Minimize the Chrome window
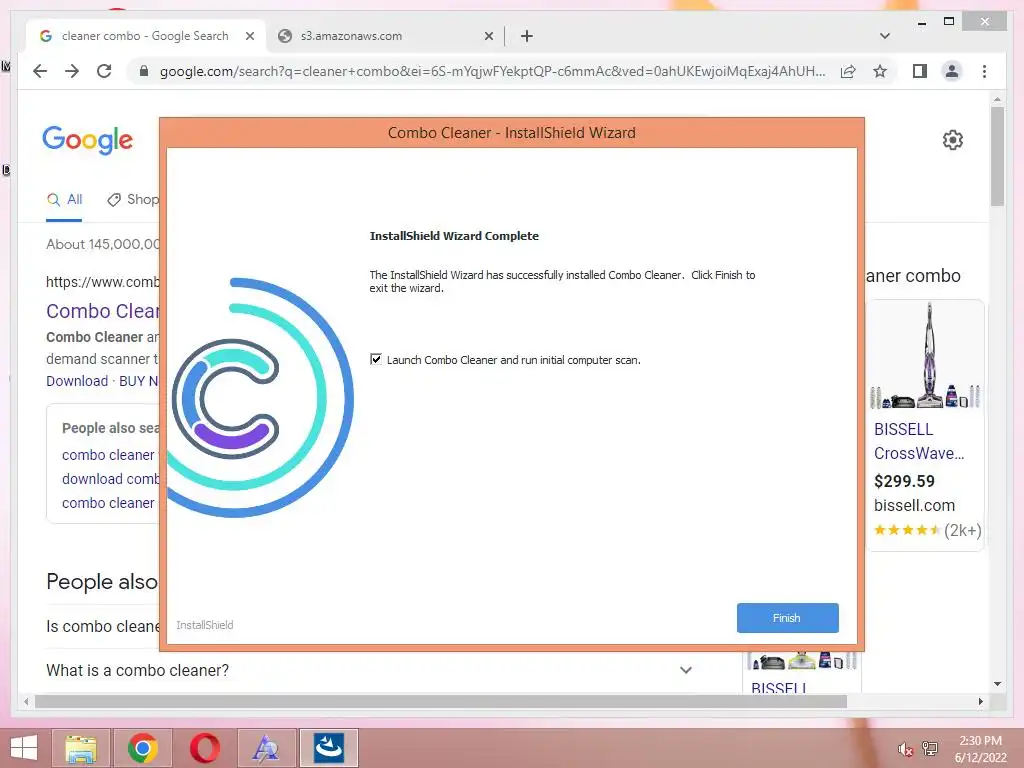 click(x=921, y=22)
